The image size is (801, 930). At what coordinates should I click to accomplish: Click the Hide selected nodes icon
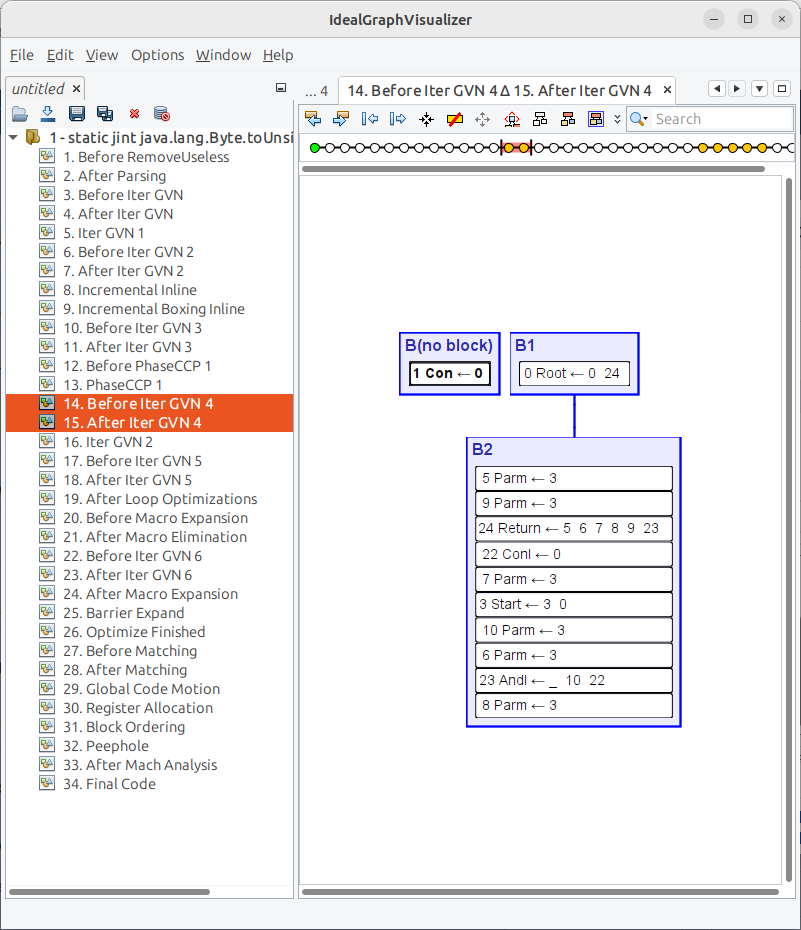coord(454,119)
